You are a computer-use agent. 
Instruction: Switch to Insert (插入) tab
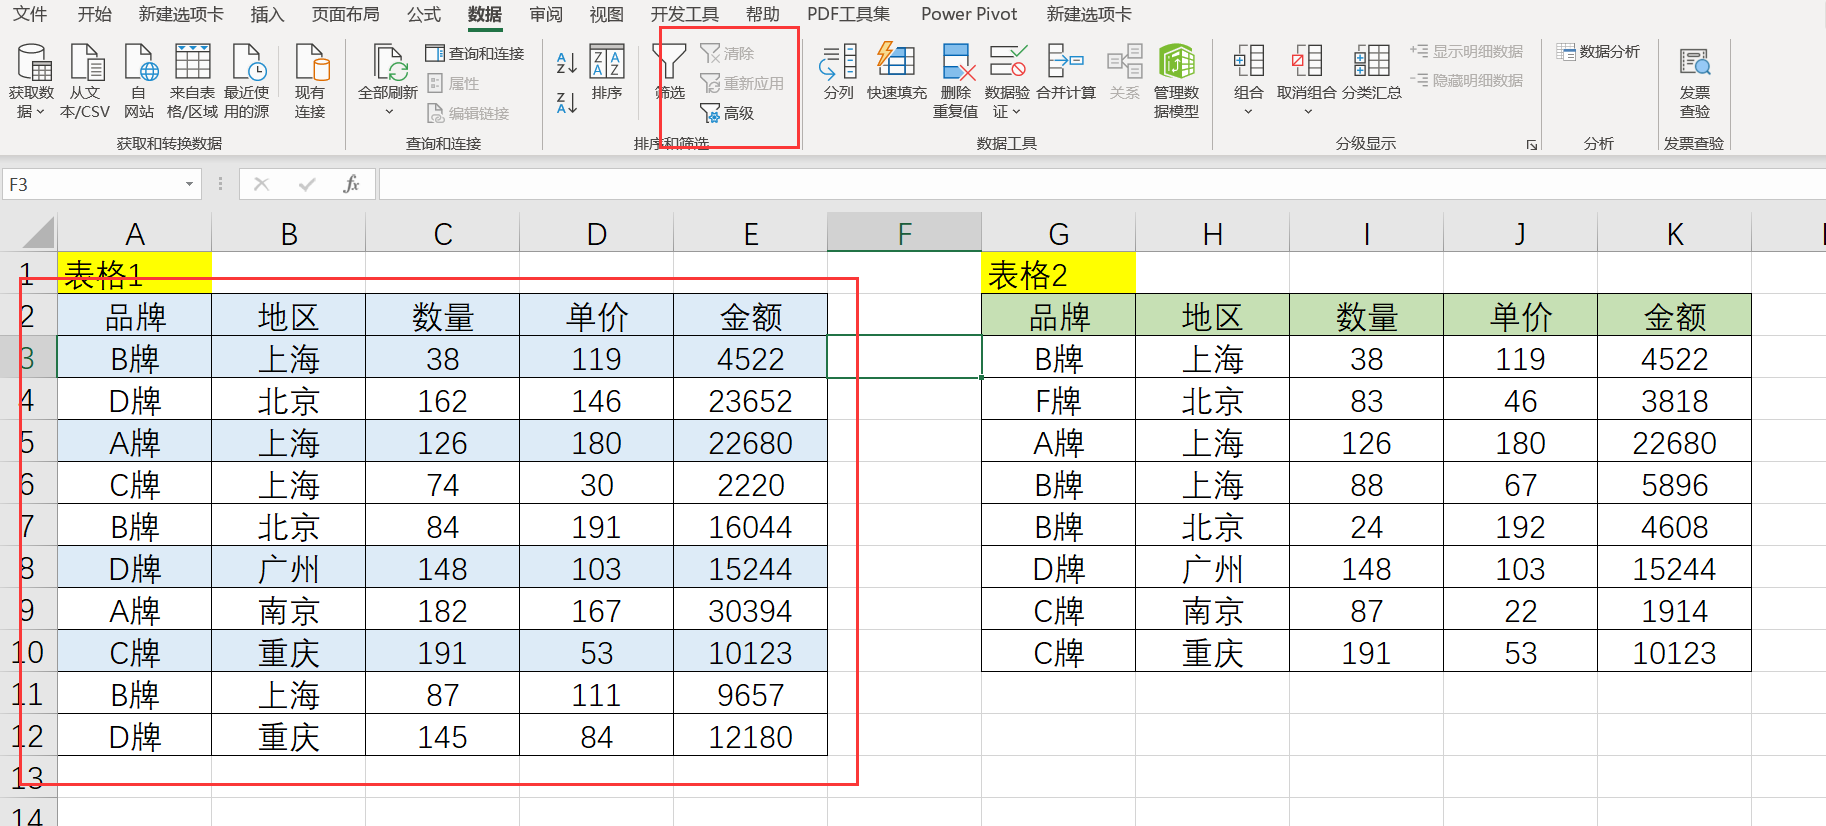267,14
